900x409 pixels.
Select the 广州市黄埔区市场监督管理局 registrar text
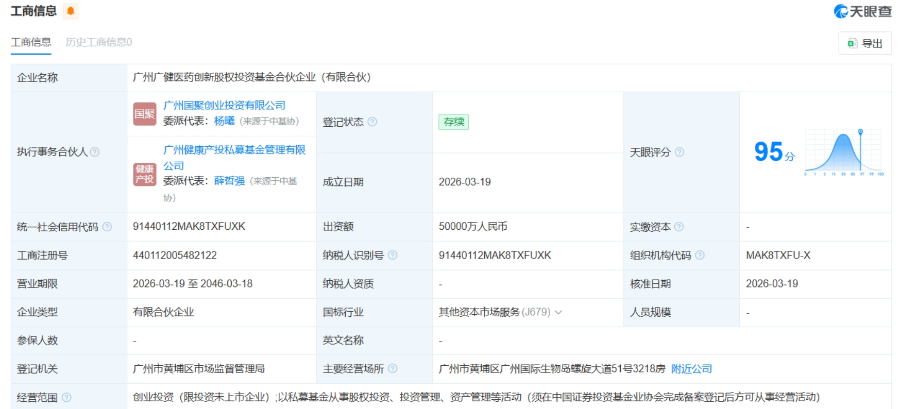(x=199, y=369)
